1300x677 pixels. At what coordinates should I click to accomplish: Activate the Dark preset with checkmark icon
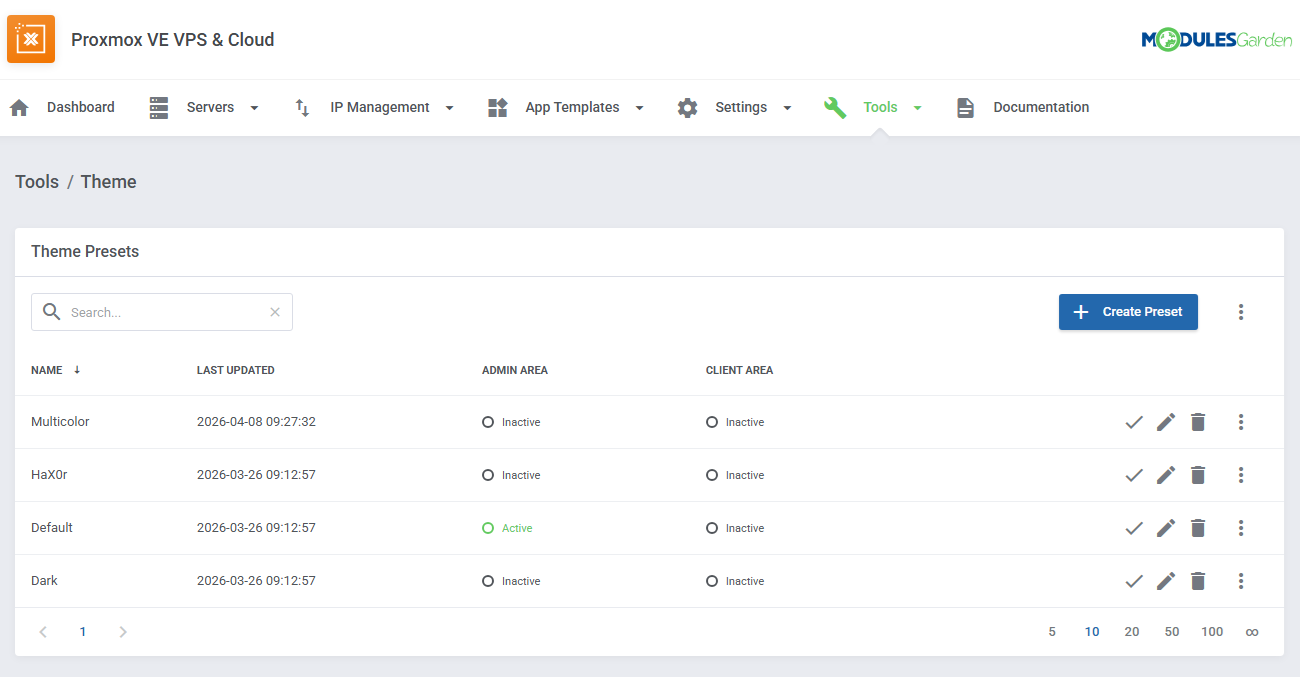pyautogui.click(x=1133, y=581)
